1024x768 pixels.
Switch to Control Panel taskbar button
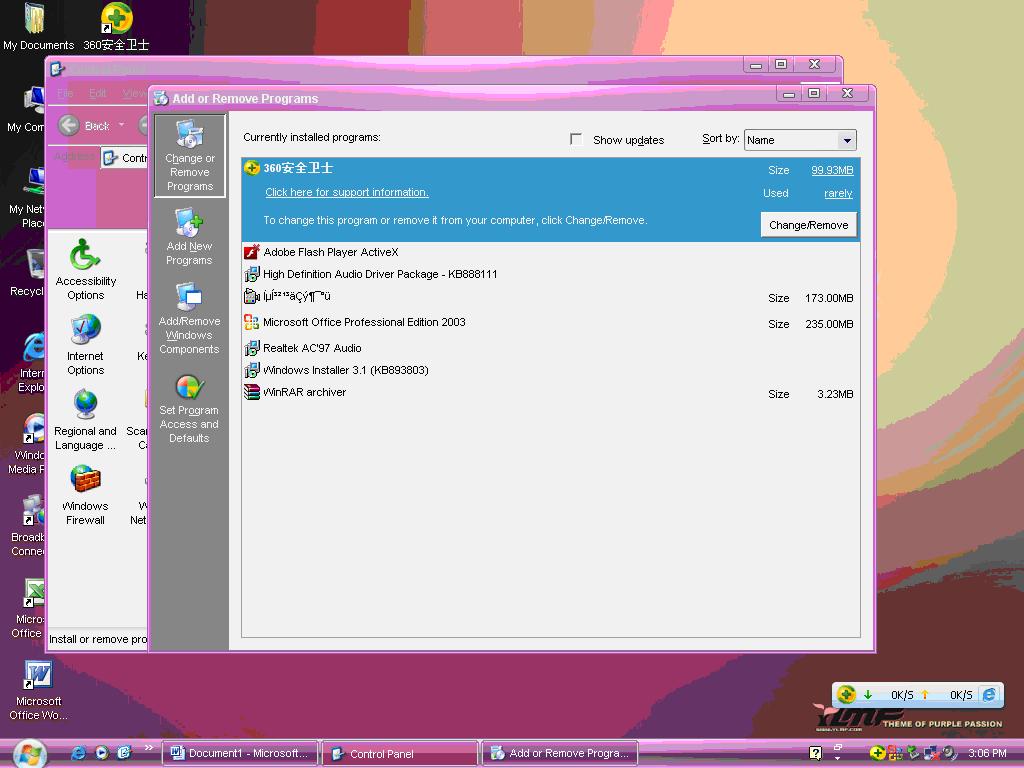(400, 753)
